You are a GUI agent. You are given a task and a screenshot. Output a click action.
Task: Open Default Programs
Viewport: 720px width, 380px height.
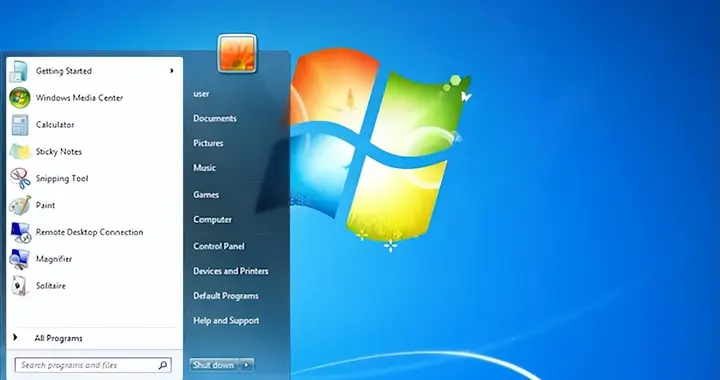[x=225, y=296]
